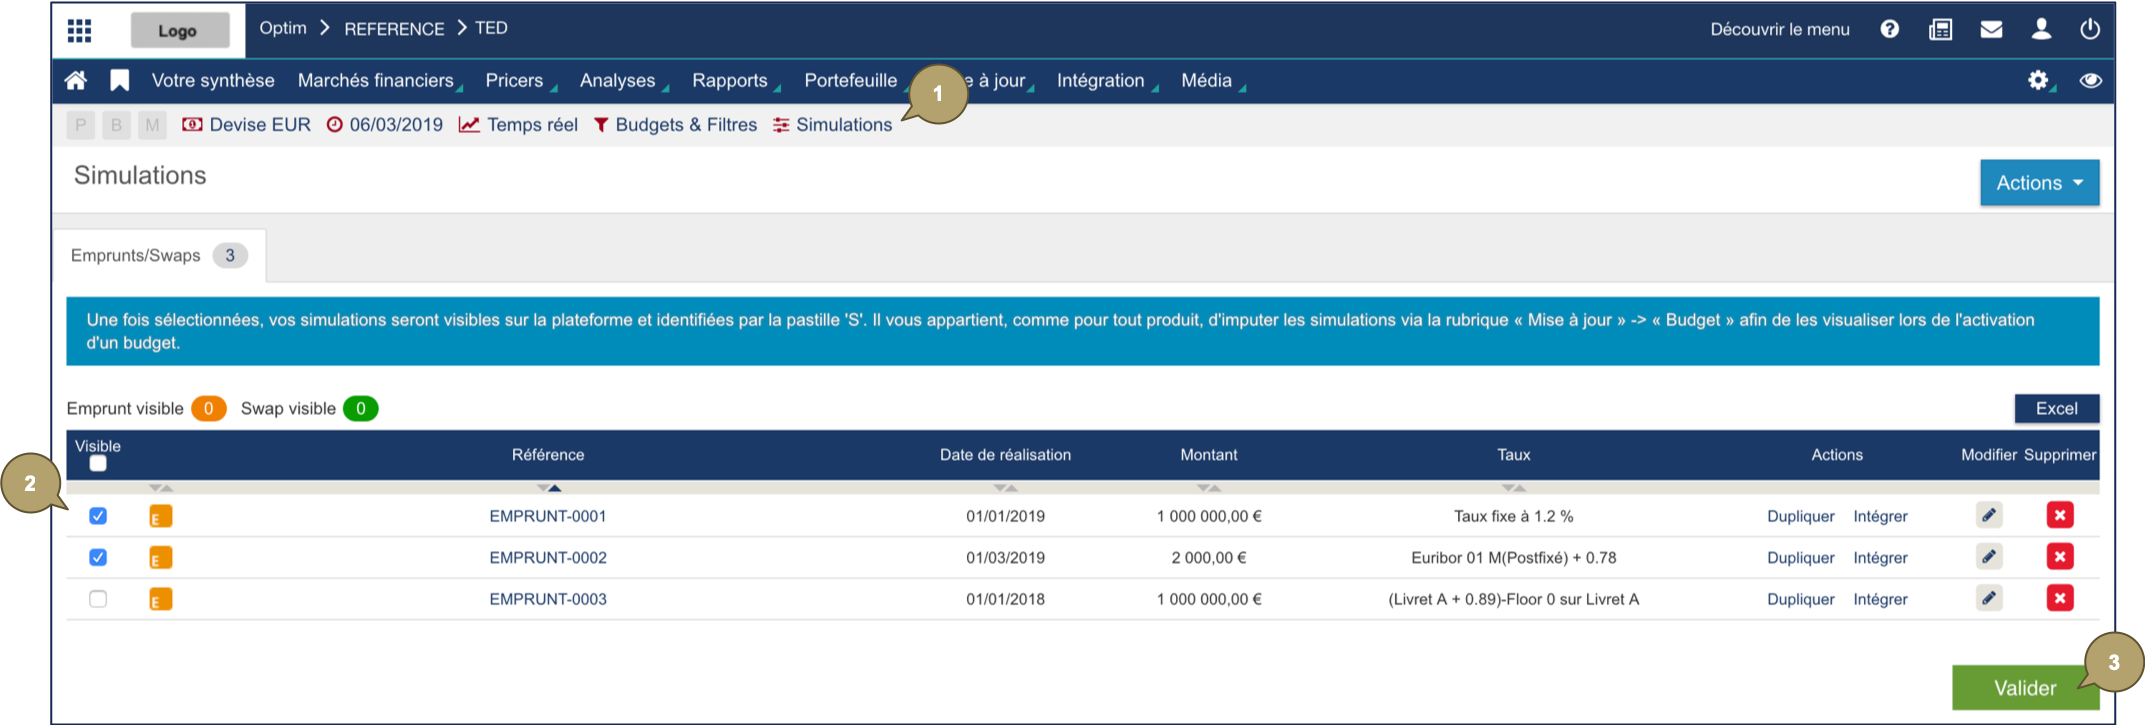This screenshot has height=725, width=2145.
Task: Open the mail envelope icon
Action: pyautogui.click(x=1991, y=29)
